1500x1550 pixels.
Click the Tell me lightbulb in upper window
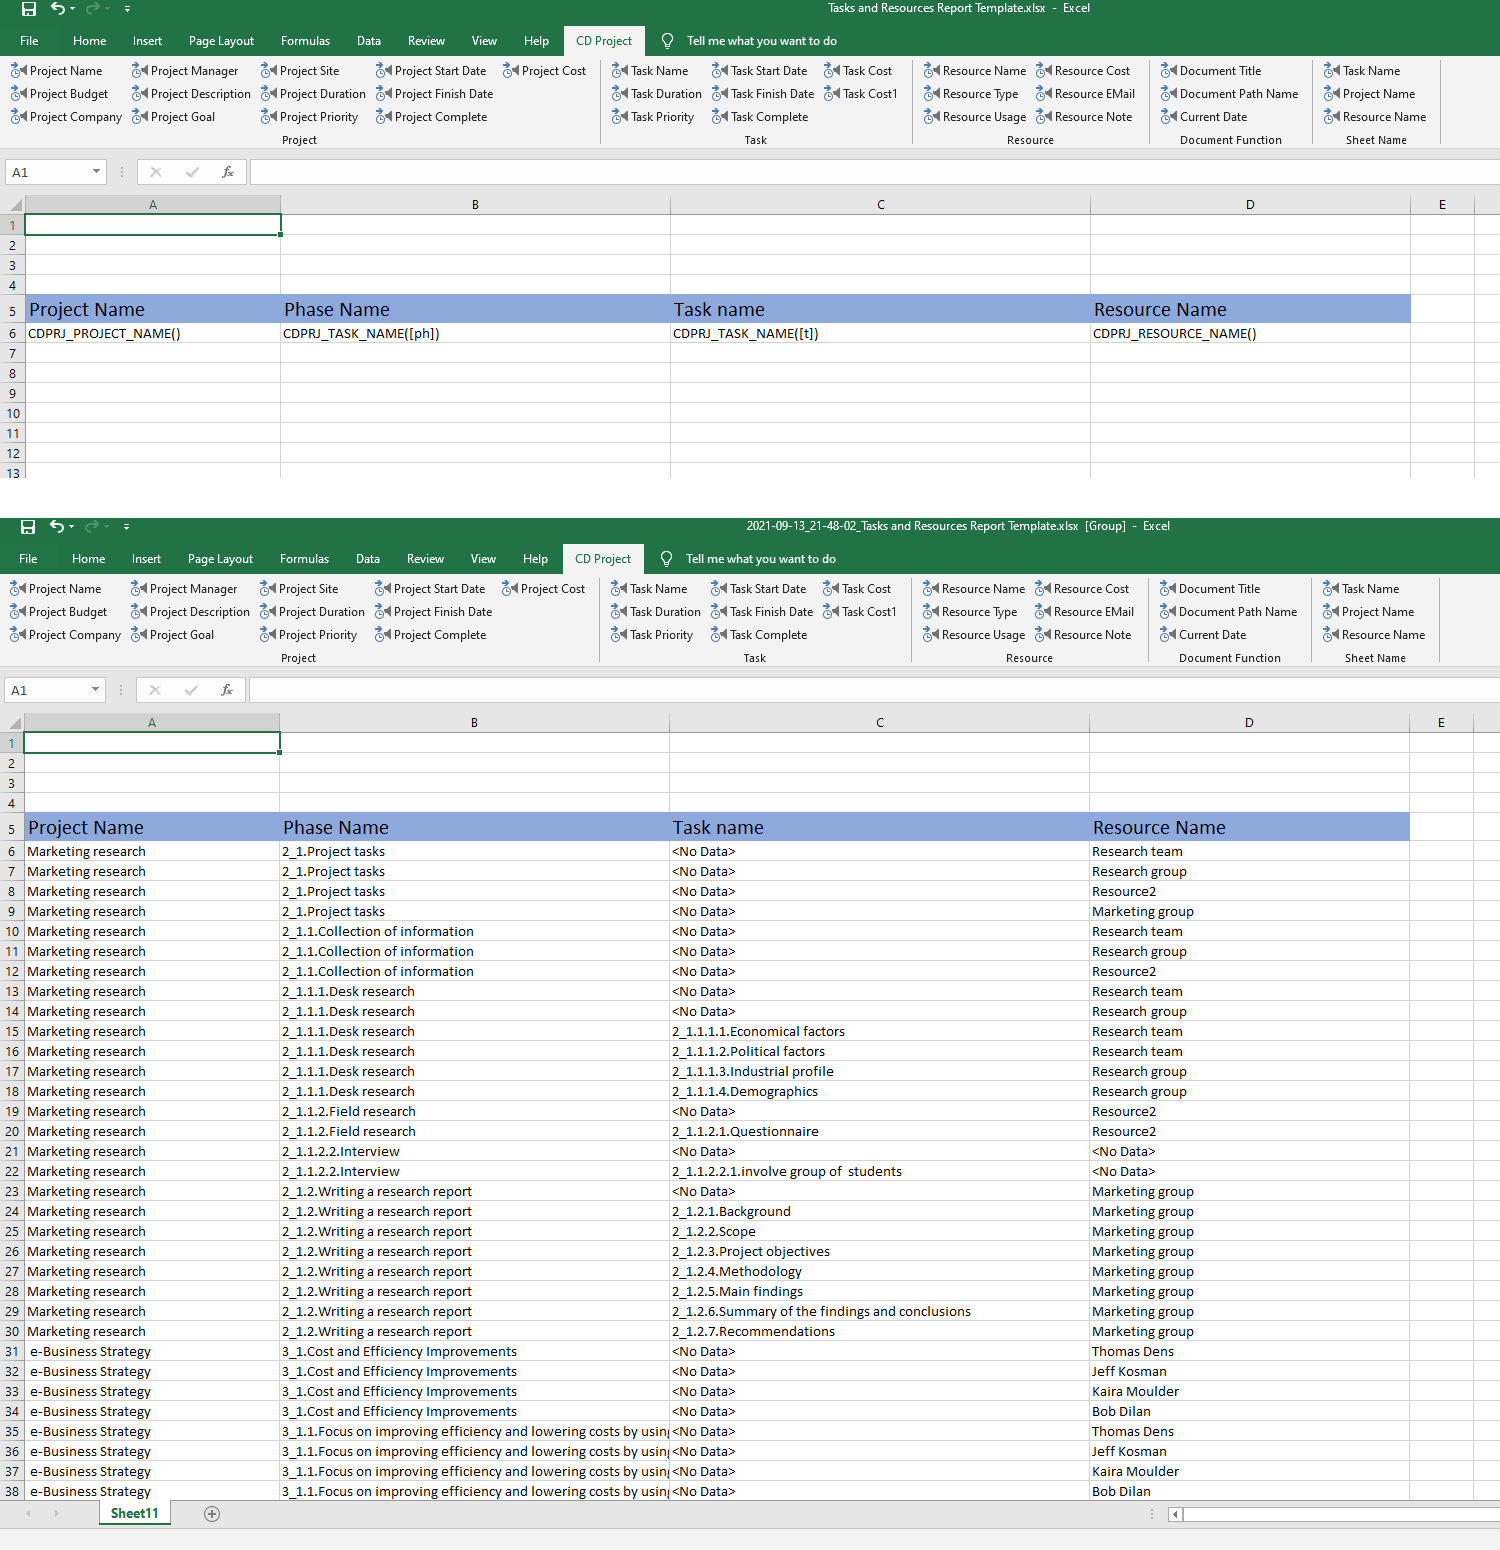point(667,41)
